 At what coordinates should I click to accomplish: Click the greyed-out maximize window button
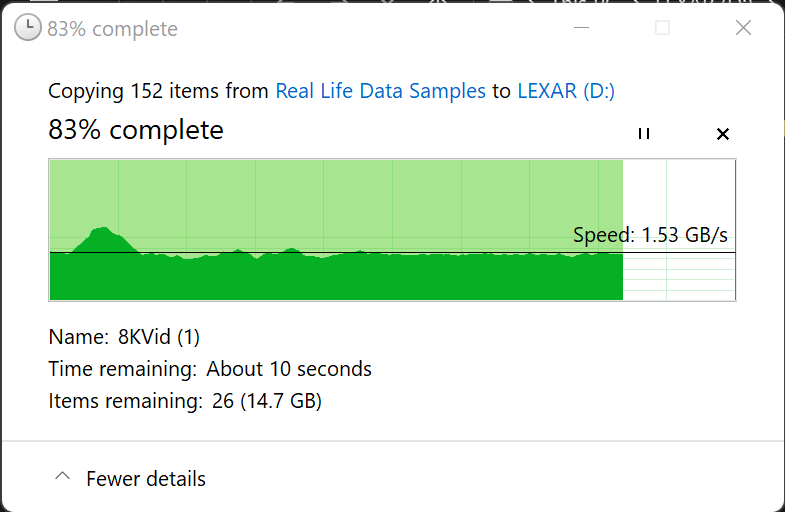tap(662, 28)
